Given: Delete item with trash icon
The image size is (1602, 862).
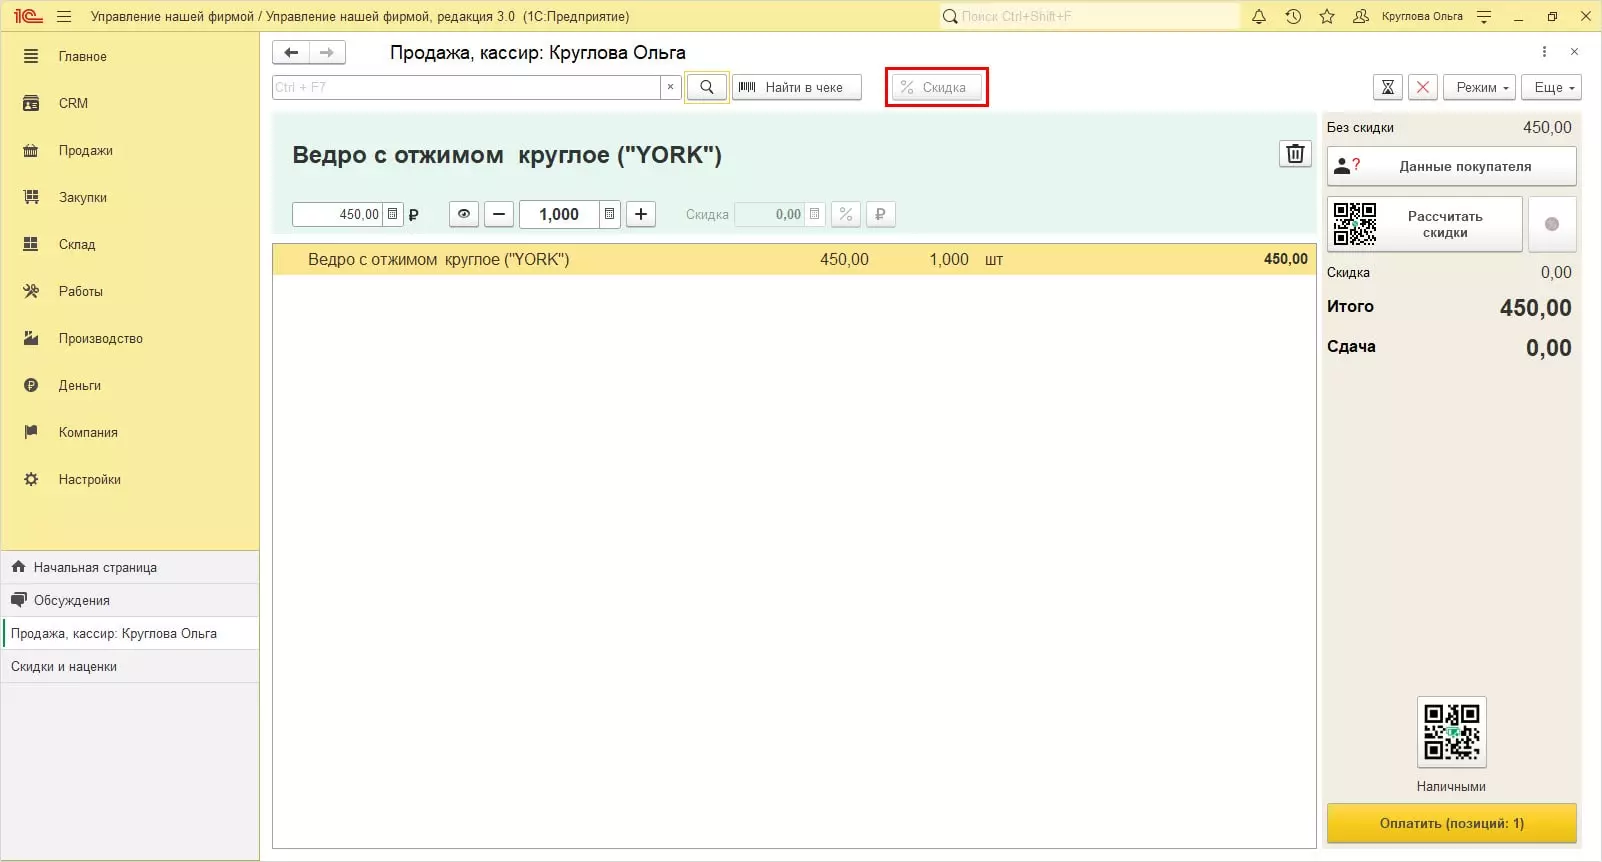Looking at the screenshot, I should [1295, 153].
